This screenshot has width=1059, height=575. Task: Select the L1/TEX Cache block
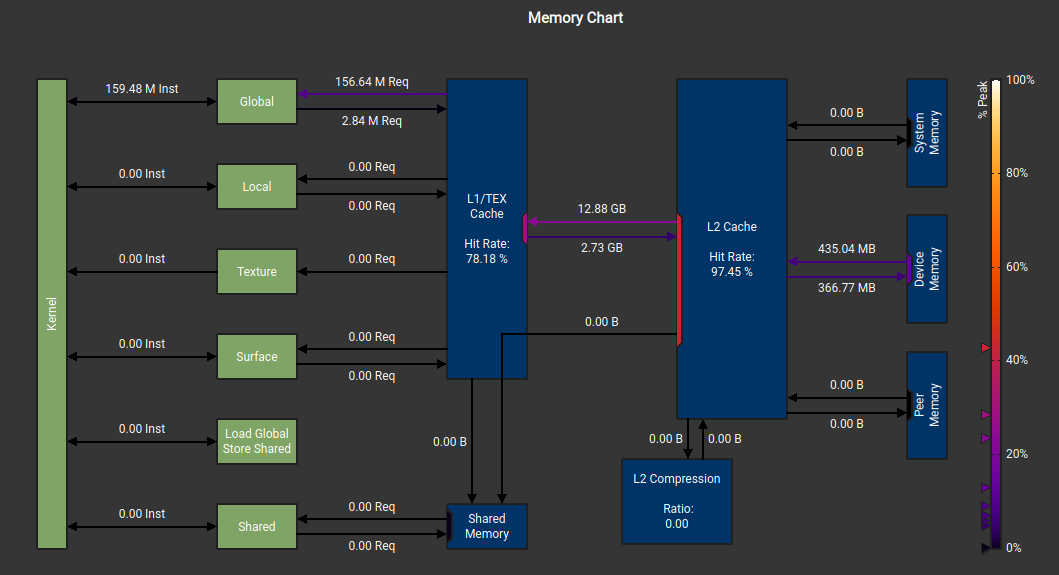pyautogui.click(x=486, y=228)
